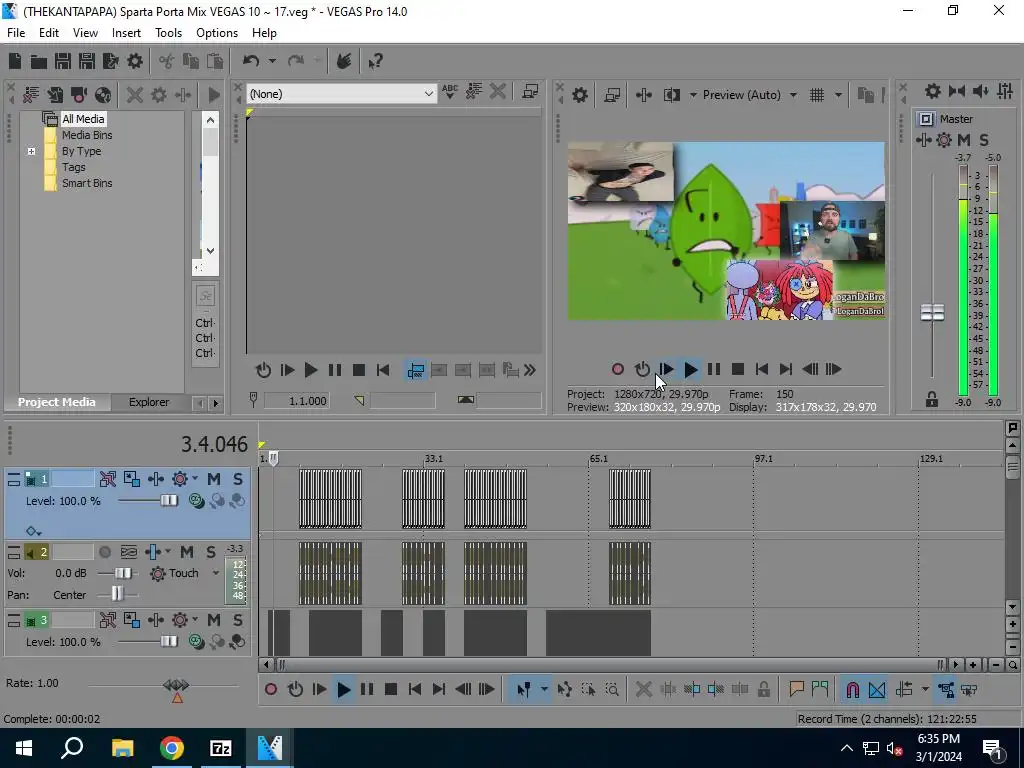
Task: Open the Insert menu
Action: click(126, 33)
